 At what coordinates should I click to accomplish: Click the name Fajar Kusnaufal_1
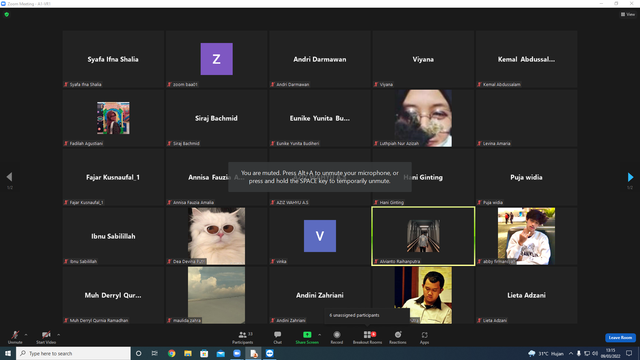click(113, 177)
